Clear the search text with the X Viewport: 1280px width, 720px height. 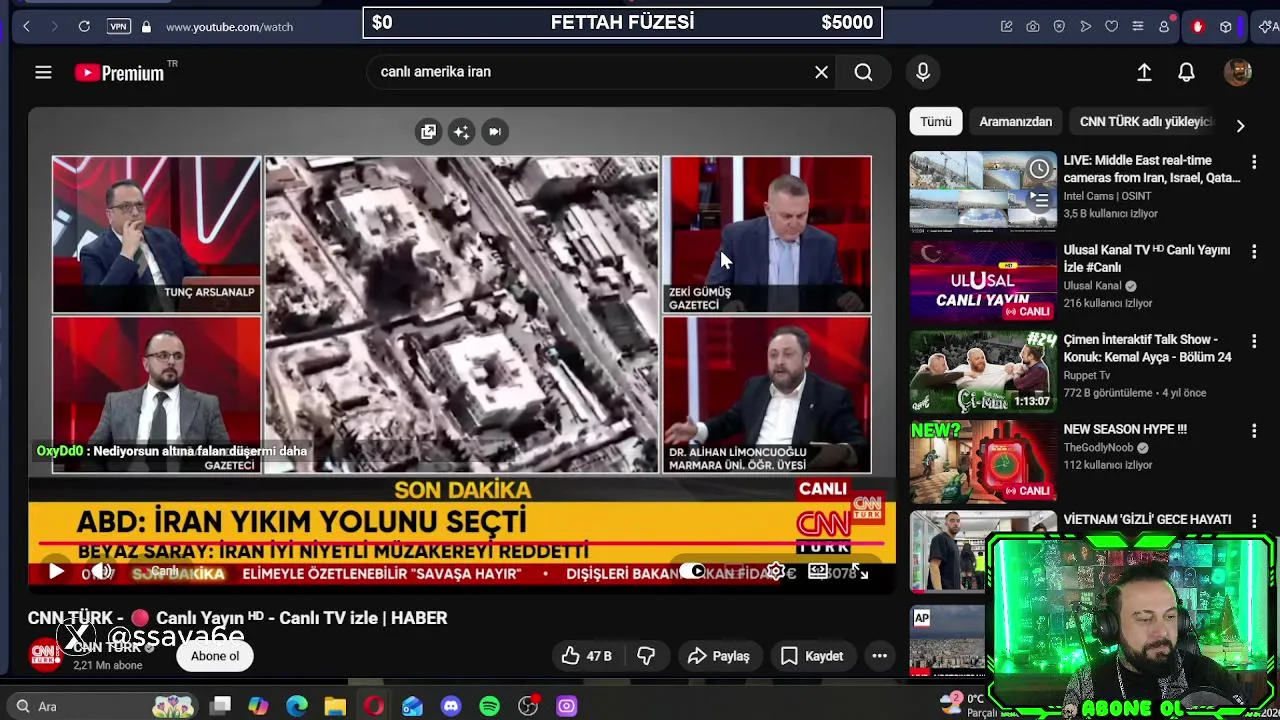[x=821, y=72]
